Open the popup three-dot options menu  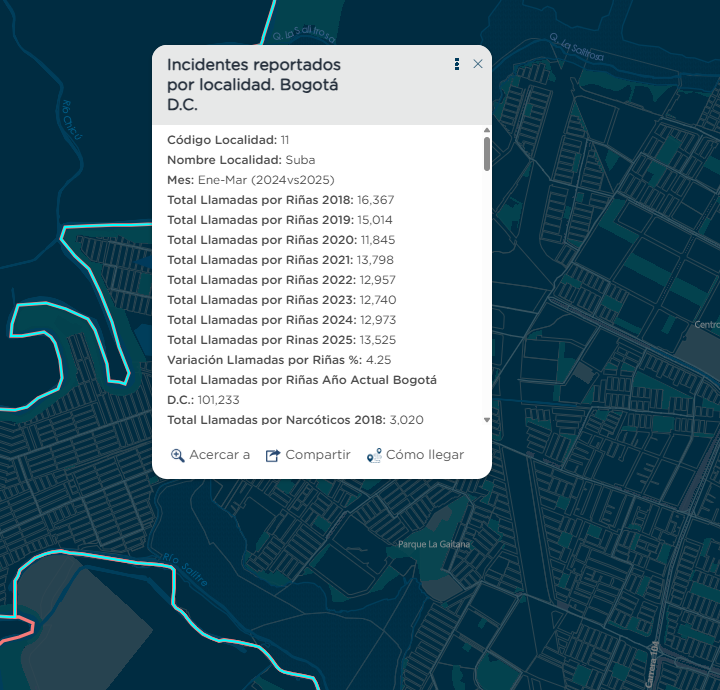click(x=457, y=64)
